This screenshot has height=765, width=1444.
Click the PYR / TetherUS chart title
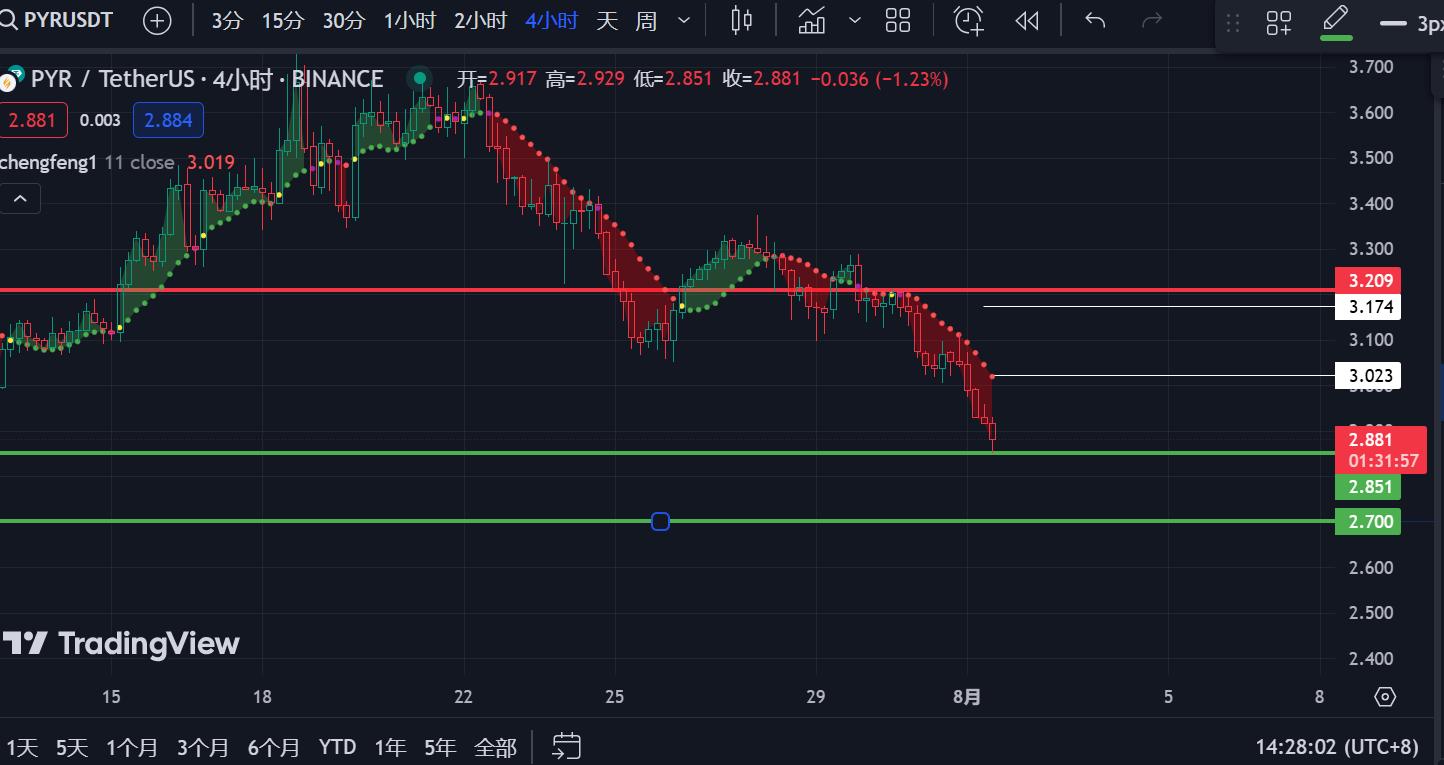(x=207, y=79)
